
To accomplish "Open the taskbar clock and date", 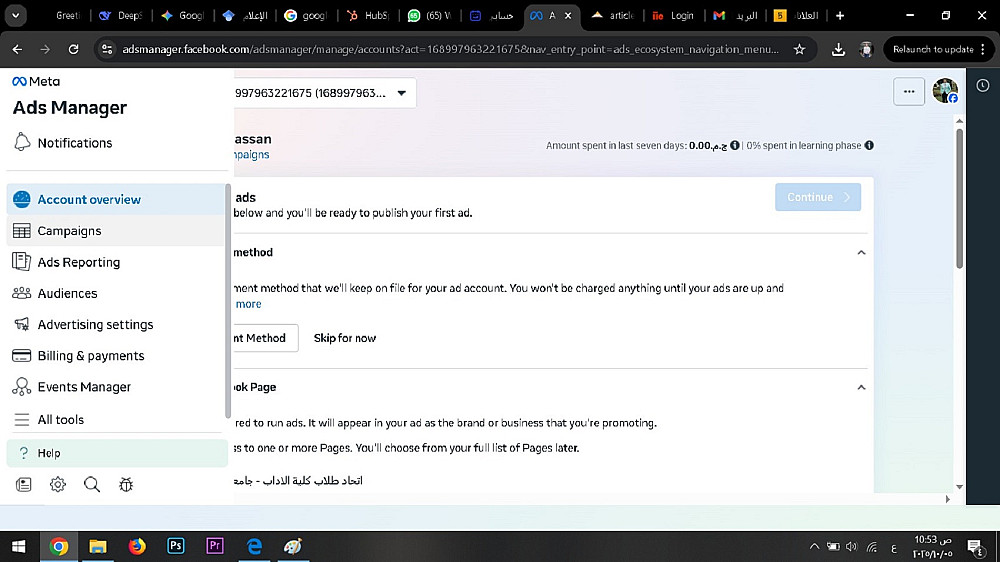I will click(933, 547).
